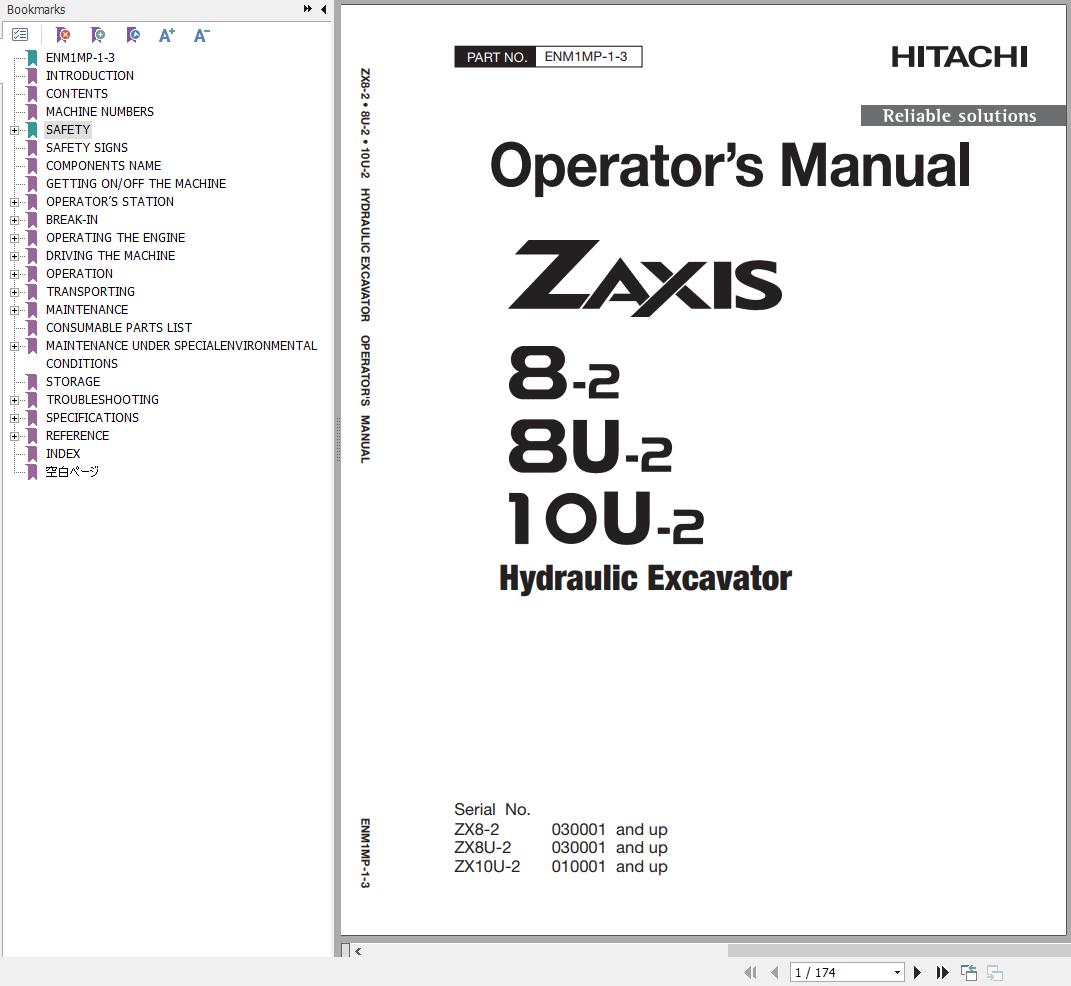Viewport: 1071px width, 986px height.
Task: Open the 空白ページ bookmark
Action: tap(72, 472)
